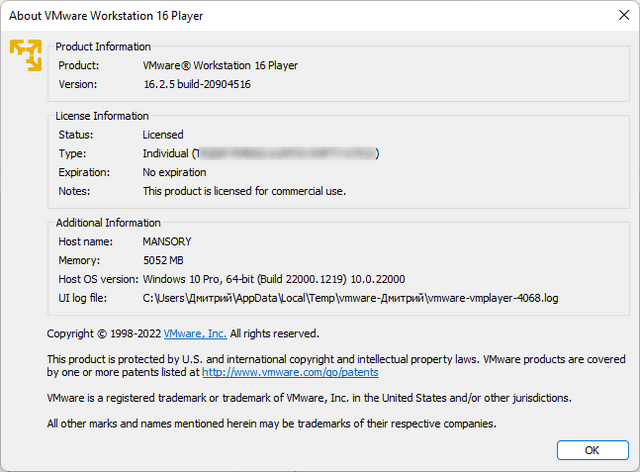The width and height of the screenshot is (640, 472).
Task: Open the VMware, Inc. link
Action: point(195,333)
